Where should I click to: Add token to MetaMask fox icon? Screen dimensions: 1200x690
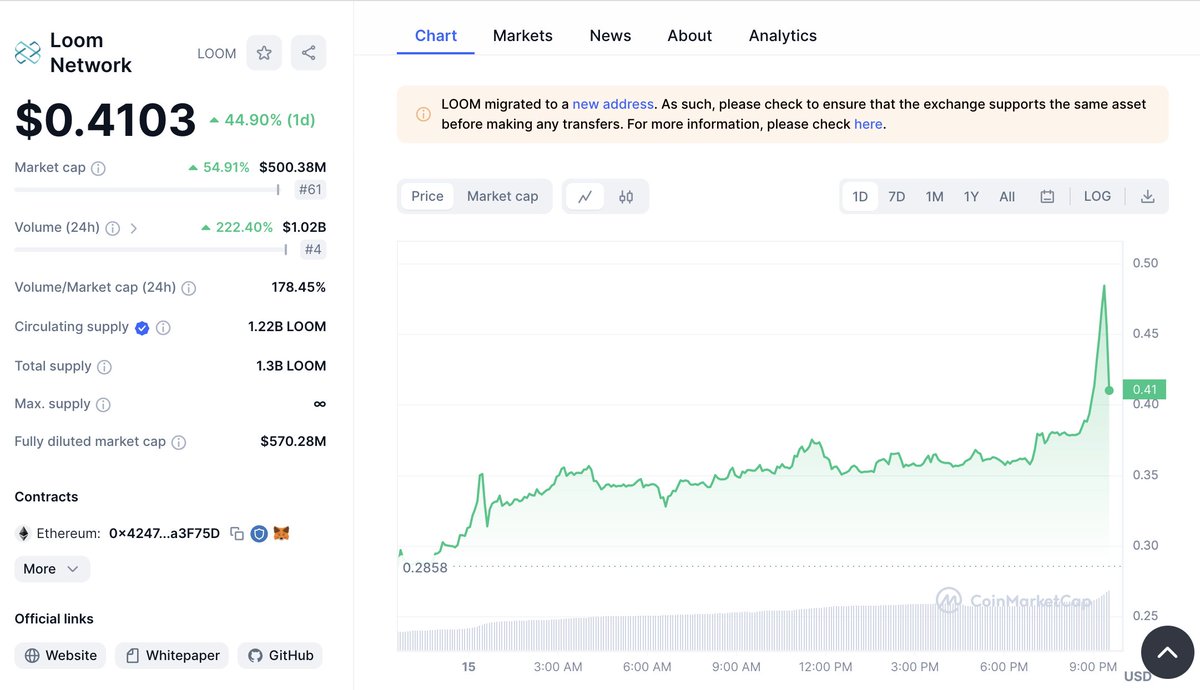click(x=281, y=534)
